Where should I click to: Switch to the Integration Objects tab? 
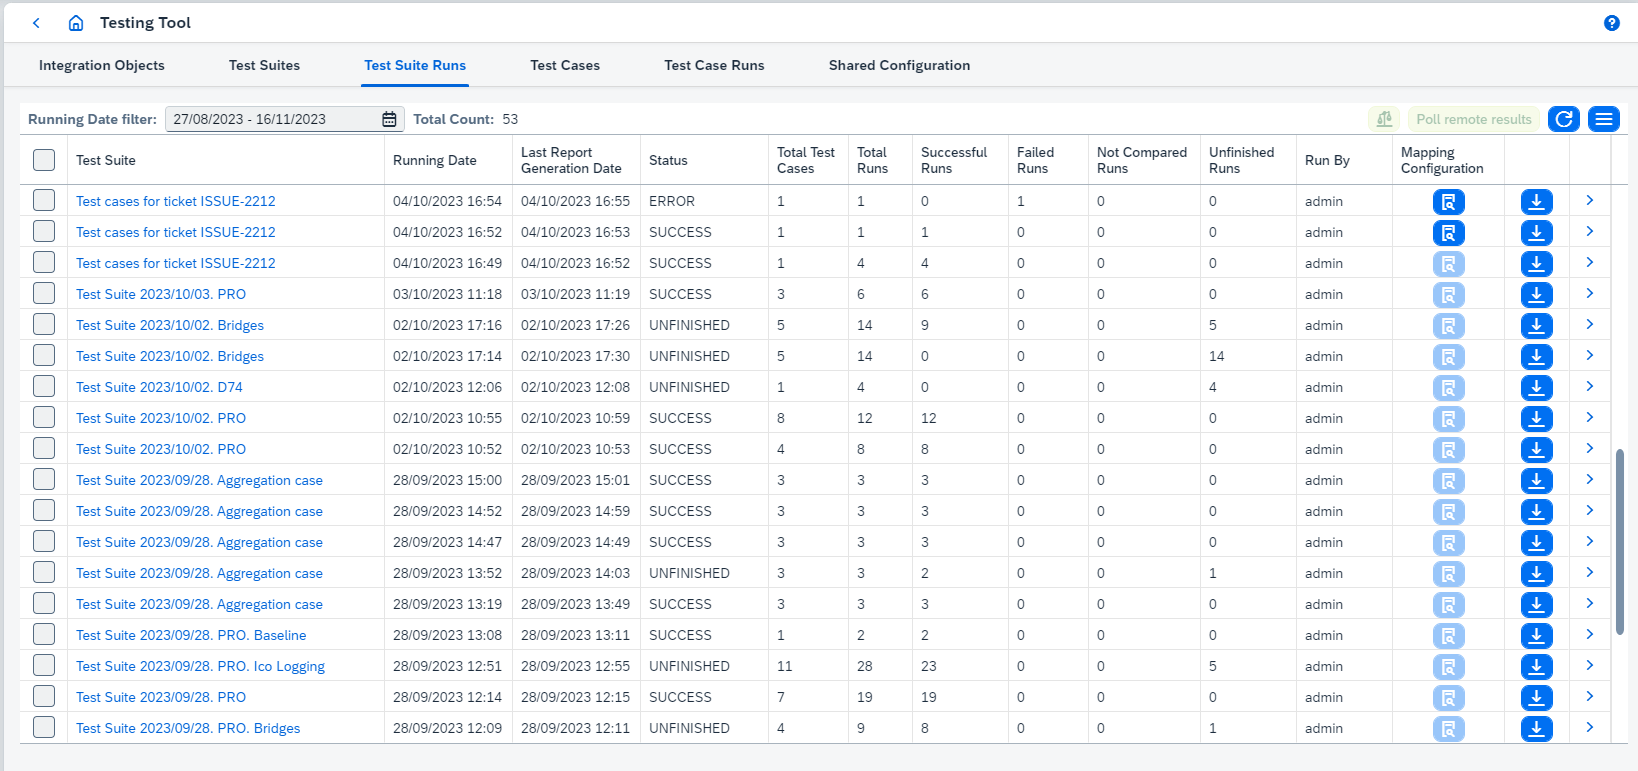tap(102, 66)
